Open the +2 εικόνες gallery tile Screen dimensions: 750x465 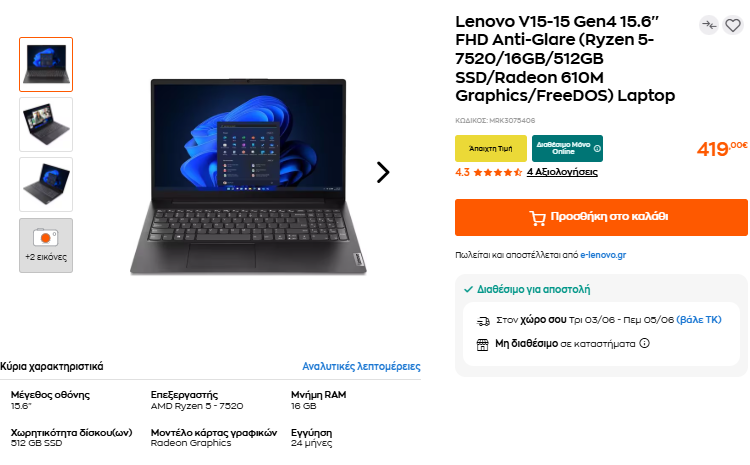point(46,245)
